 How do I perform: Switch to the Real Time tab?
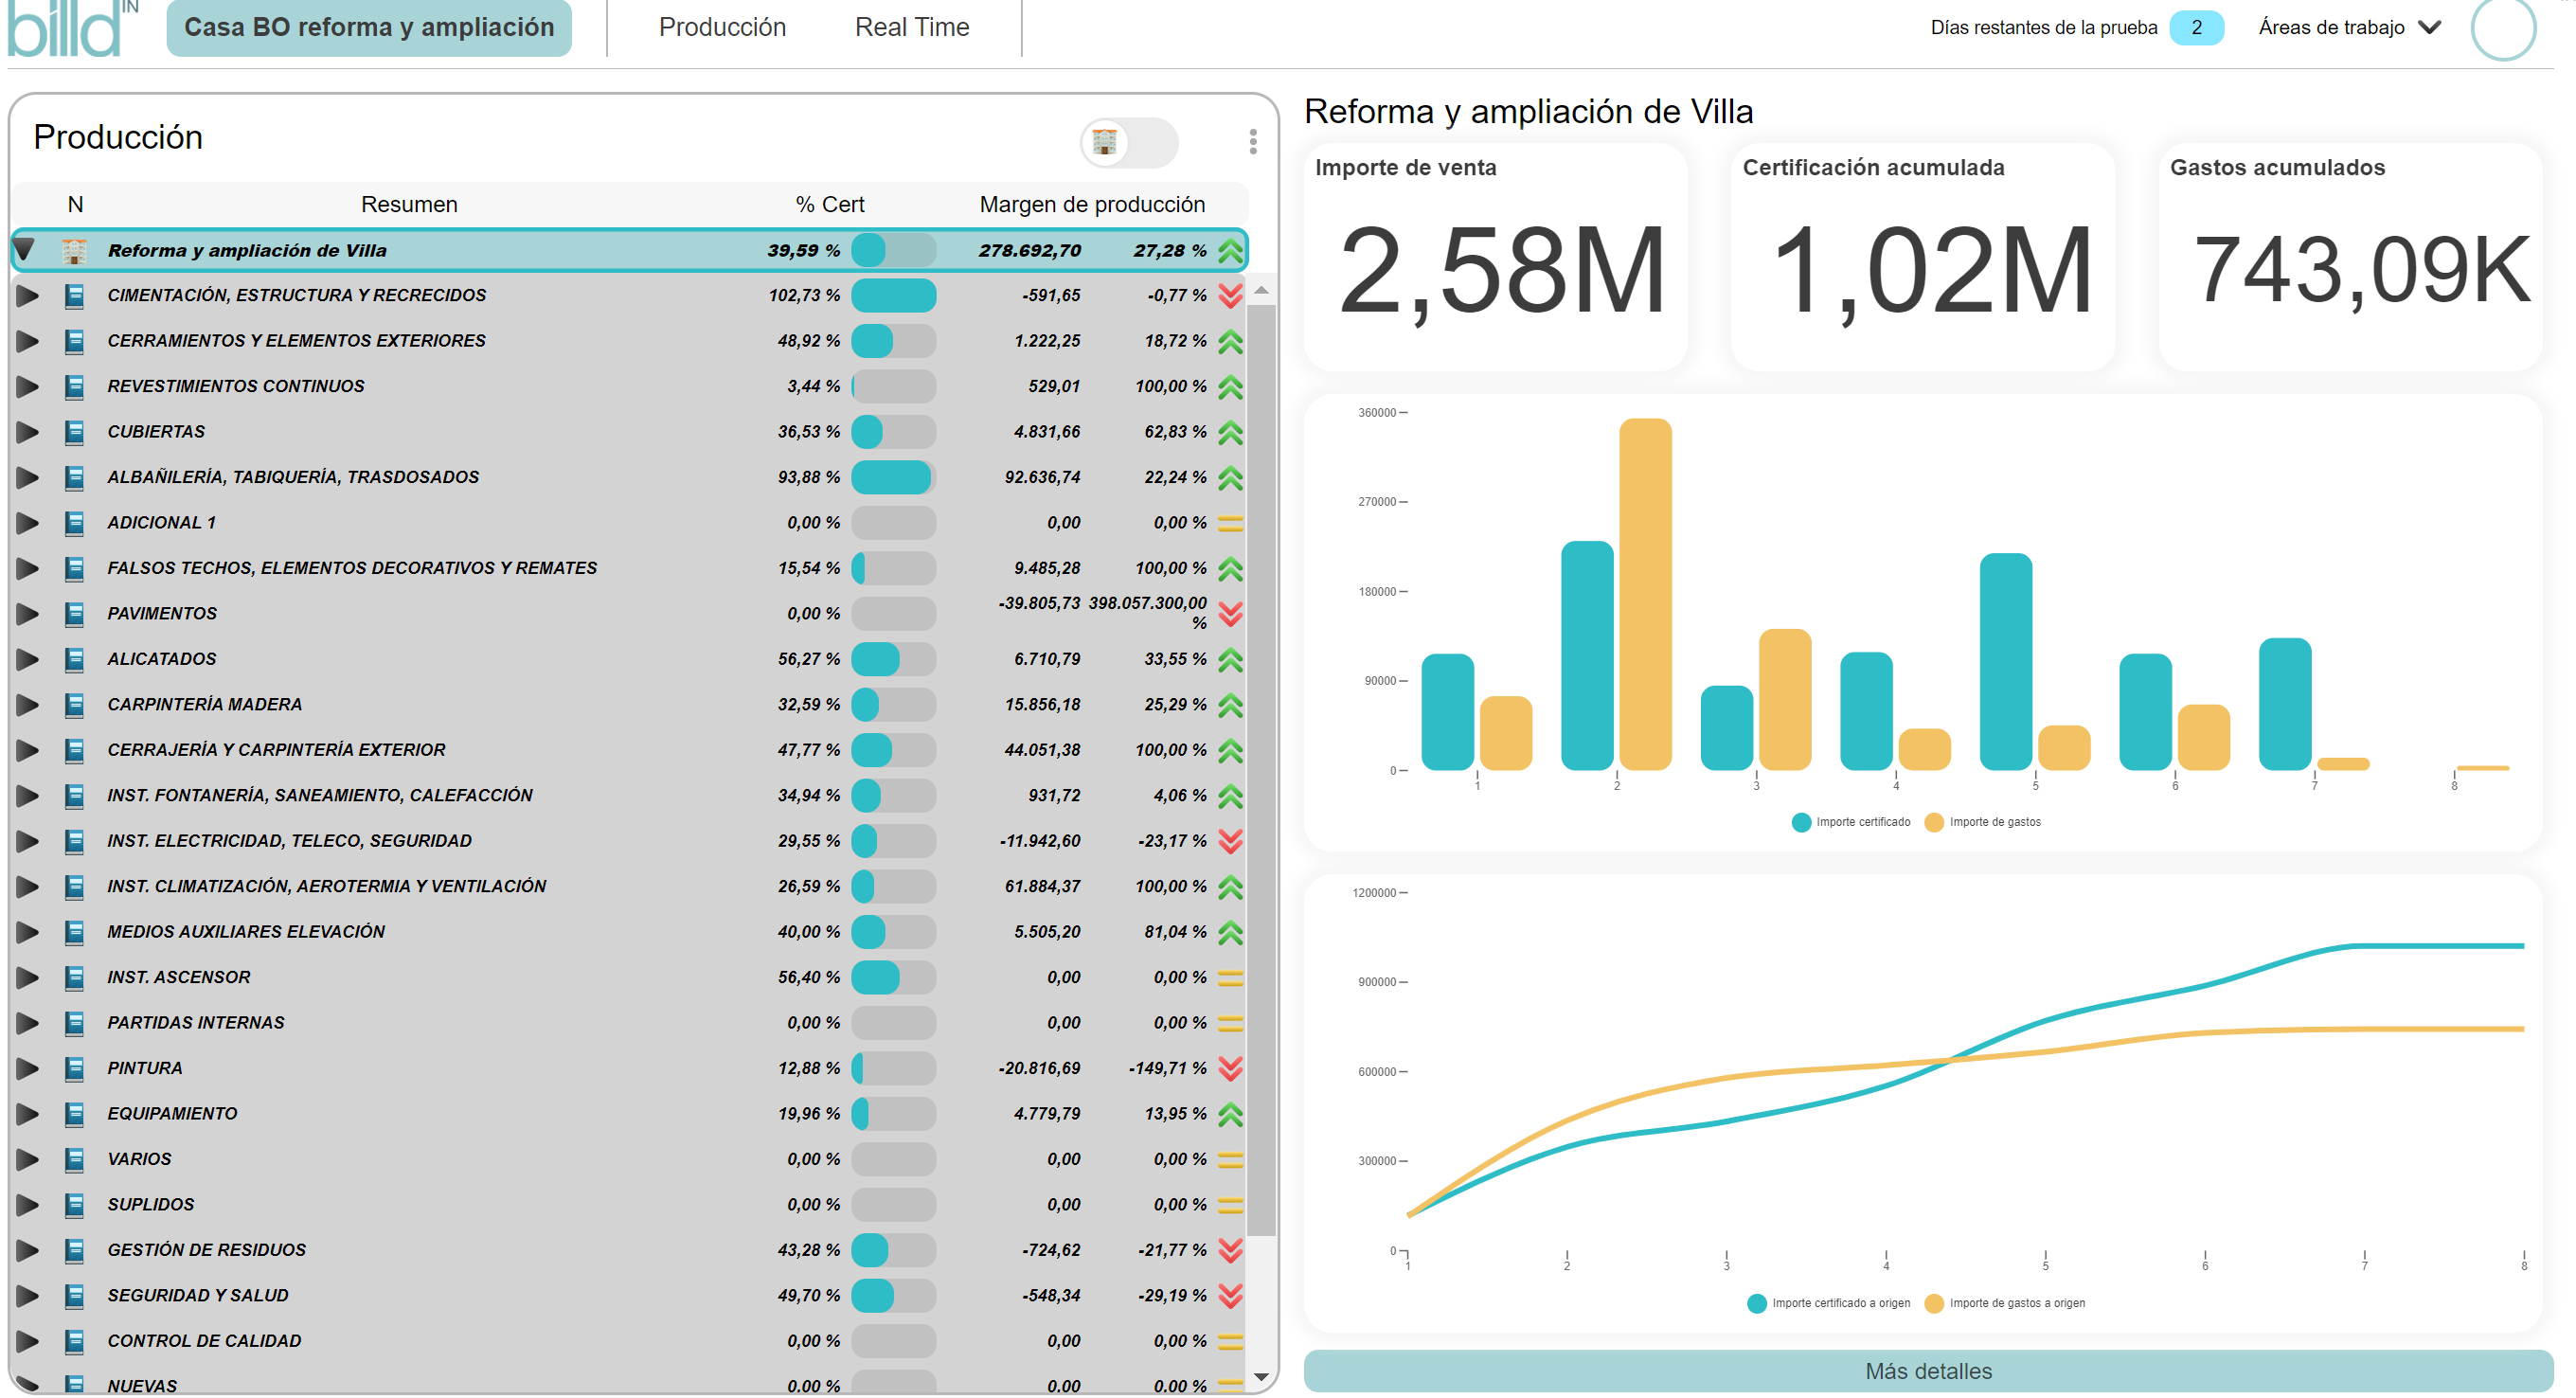pyautogui.click(x=911, y=28)
